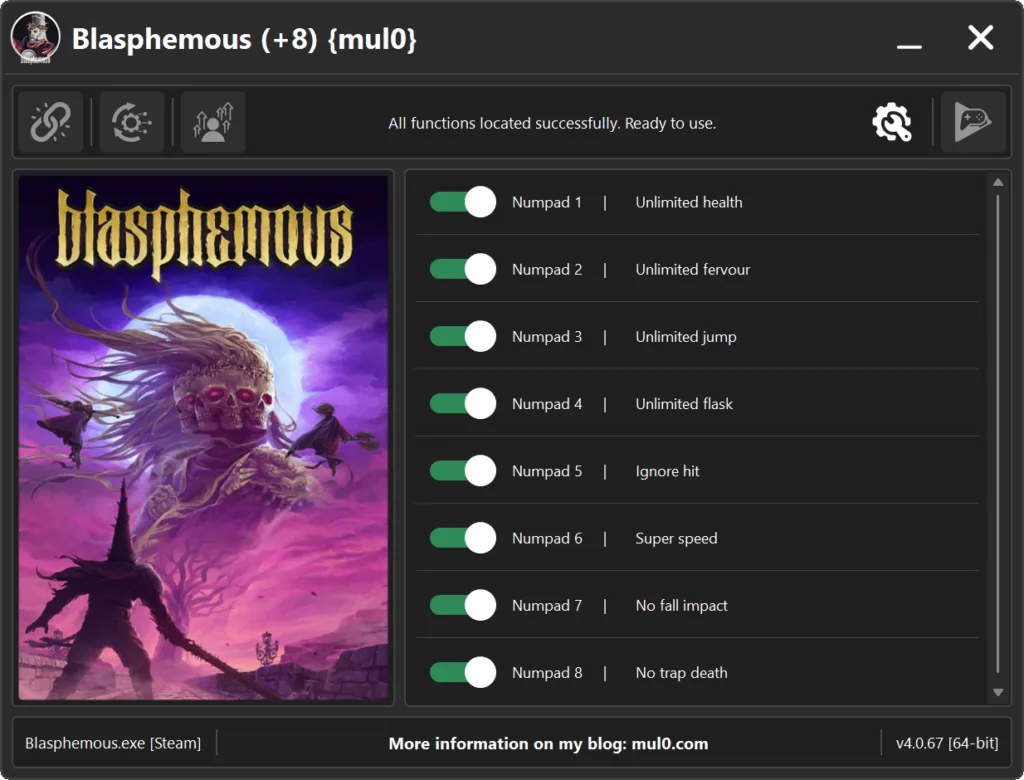The image size is (1024, 780).
Task: Toggle off Unlimited health switch
Action: (462, 202)
